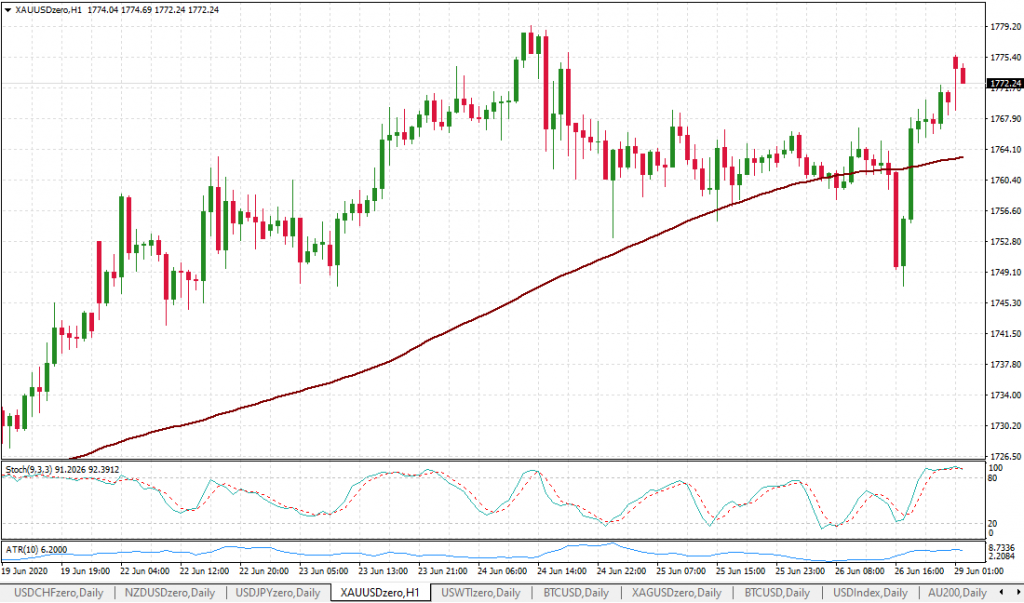Click the 1760.40 level on price scale
The height and width of the screenshot is (603, 1024).
[x=1003, y=181]
